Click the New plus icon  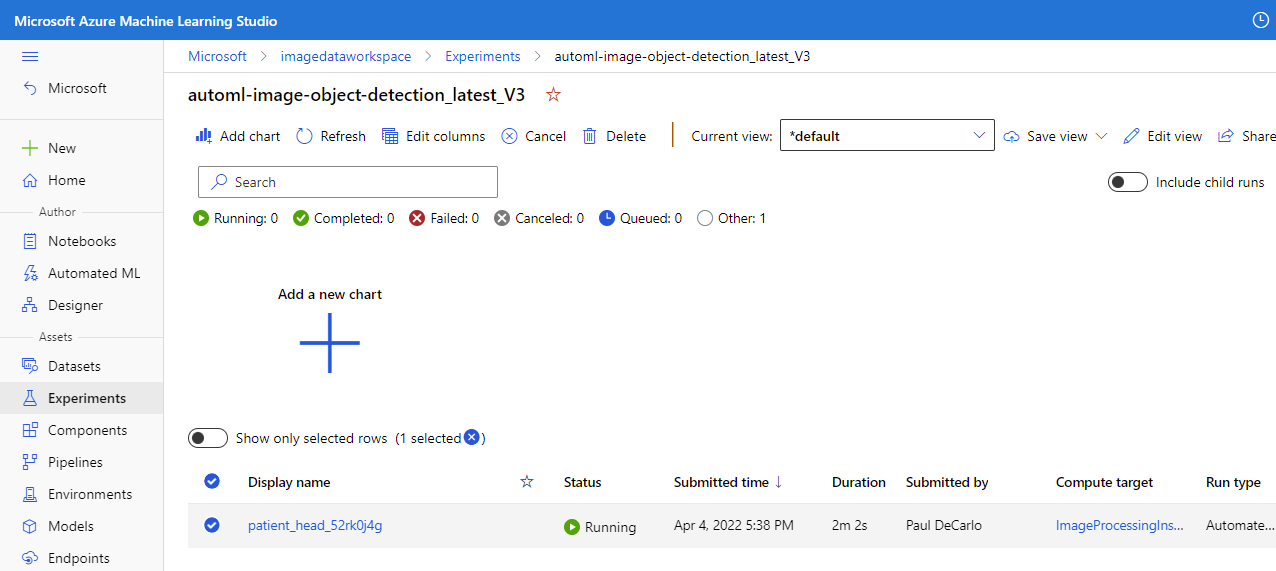pos(30,148)
